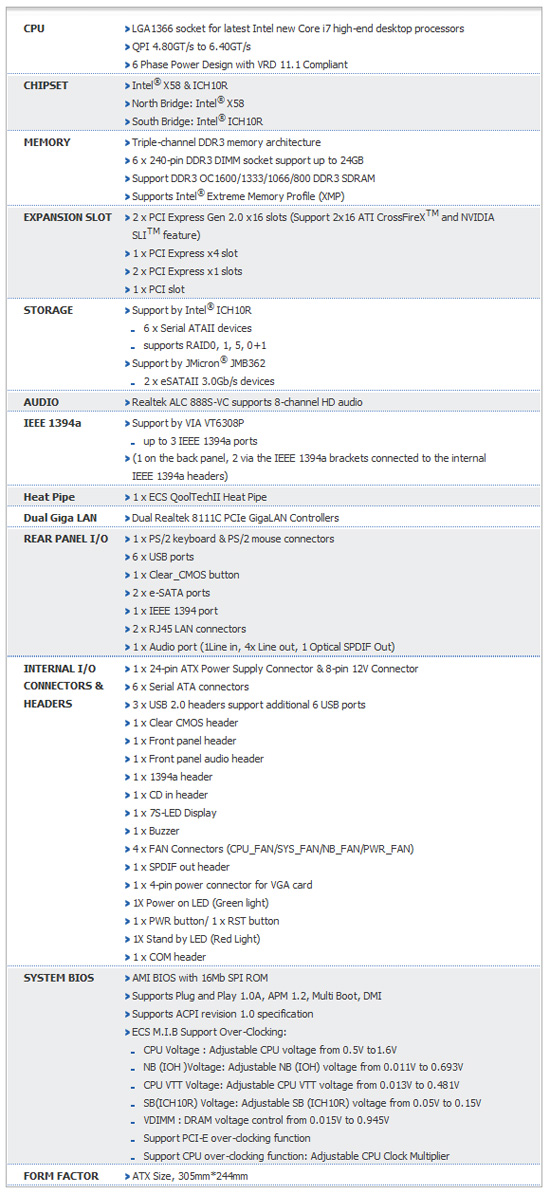
Task: Click the 'North Bridge: Intel X58' line
Action: [x=188, y=103]
